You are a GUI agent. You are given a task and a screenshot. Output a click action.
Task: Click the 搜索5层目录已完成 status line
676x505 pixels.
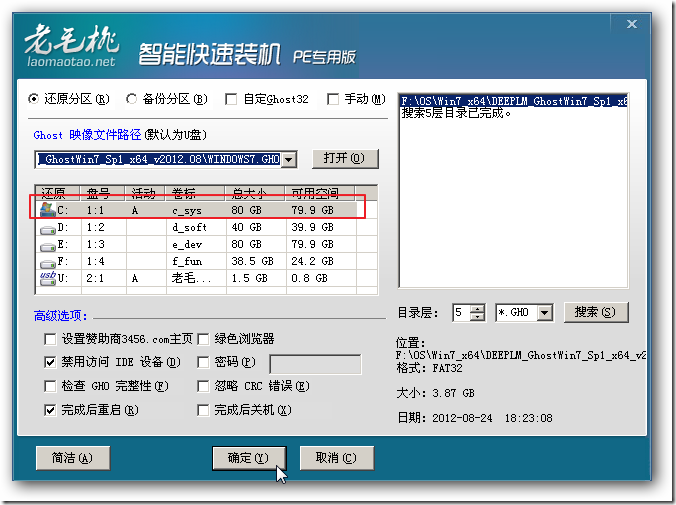457,113
